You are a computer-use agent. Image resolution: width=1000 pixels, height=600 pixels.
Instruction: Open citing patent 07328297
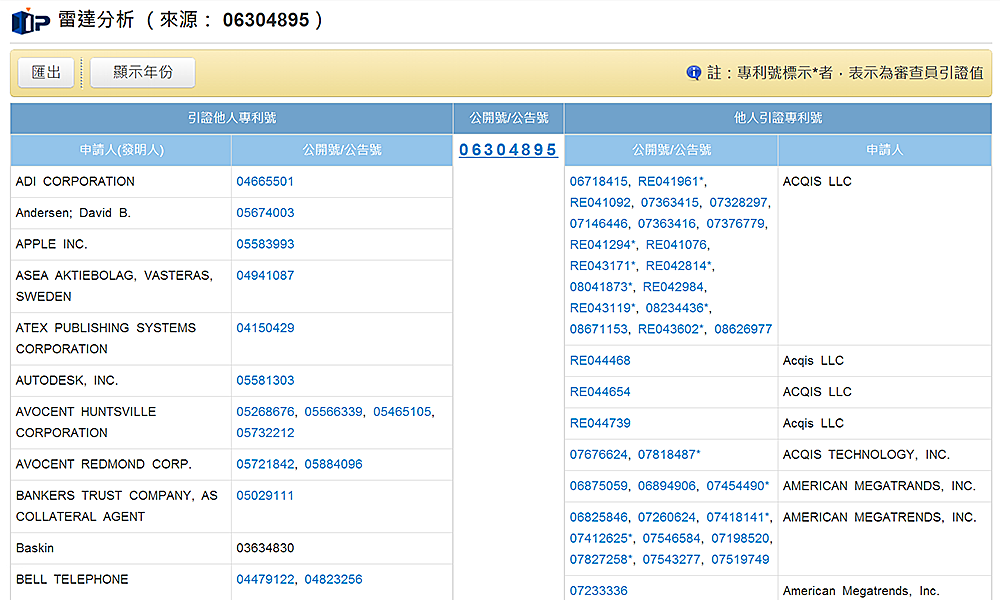[739, 202]
